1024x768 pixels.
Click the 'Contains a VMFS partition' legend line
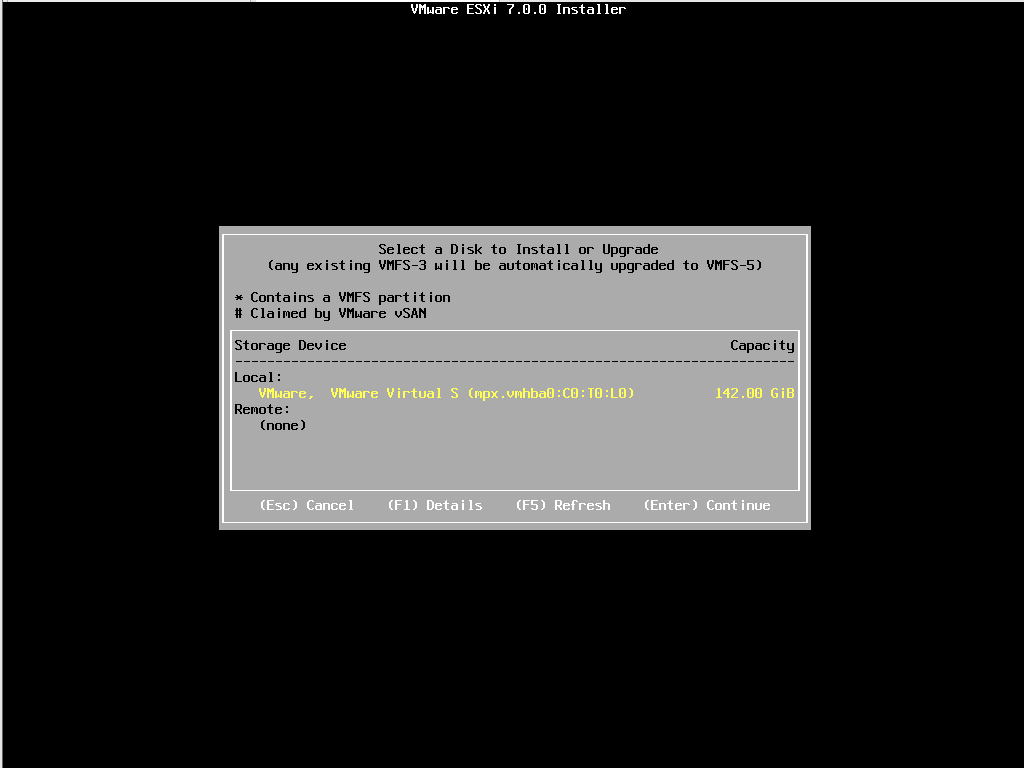click(342, 298)
